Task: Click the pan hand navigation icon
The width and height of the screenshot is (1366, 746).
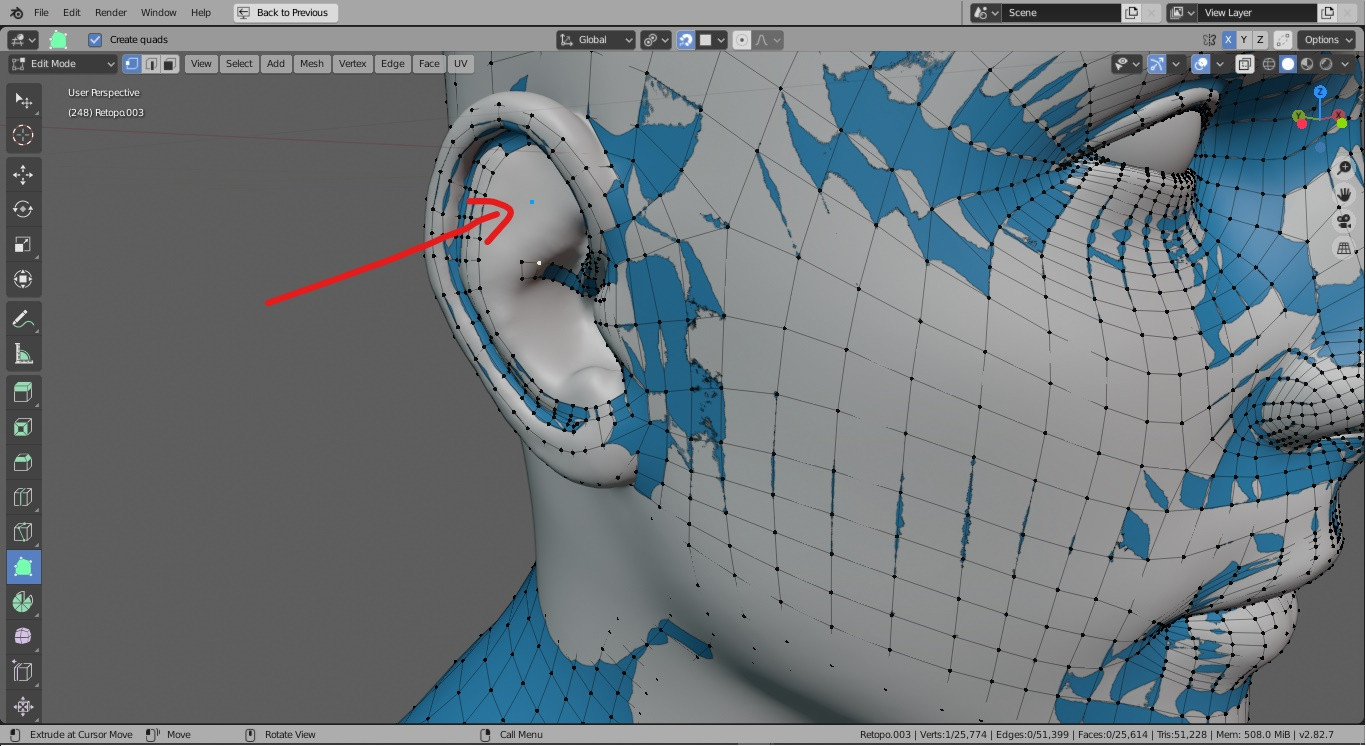Action: point(1344,195)
